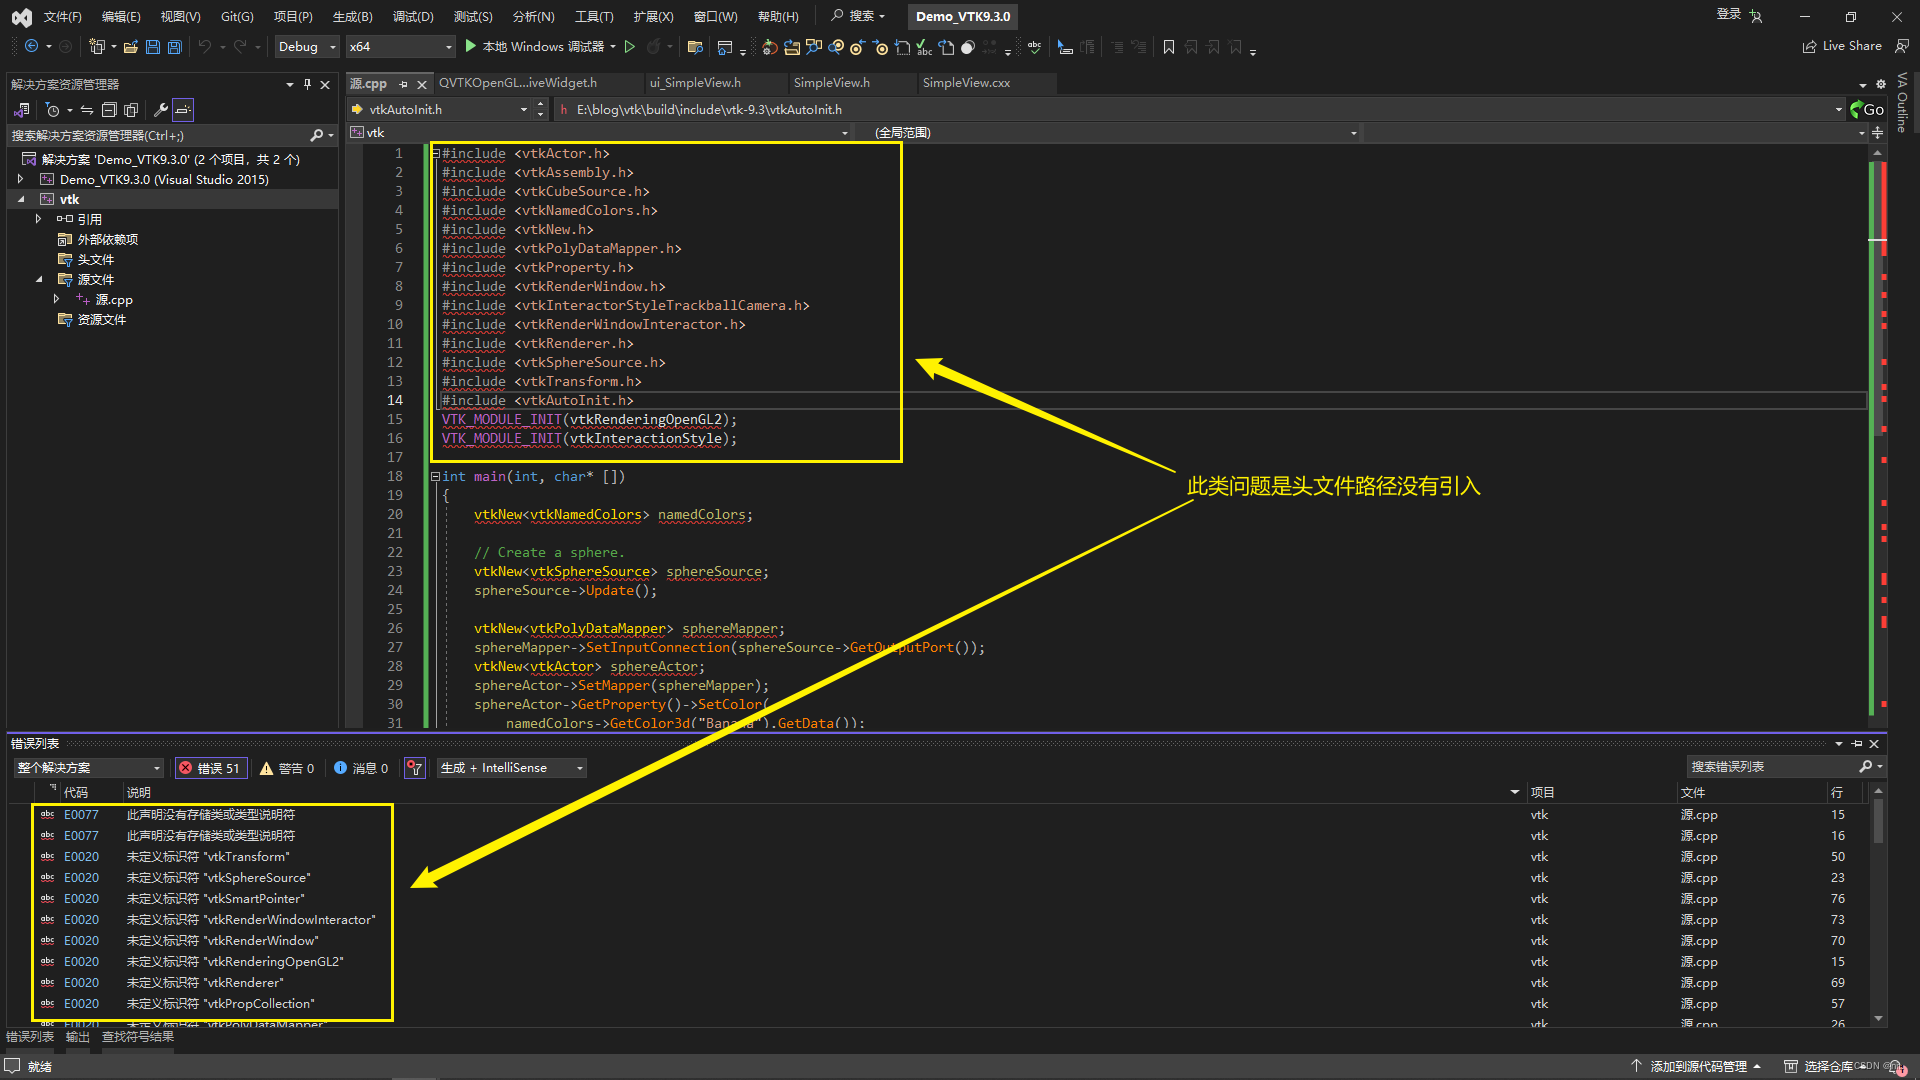This screenshot has height=1080, width=1920.
Task: Open the Git(G) menu
Action: [235, 16]
